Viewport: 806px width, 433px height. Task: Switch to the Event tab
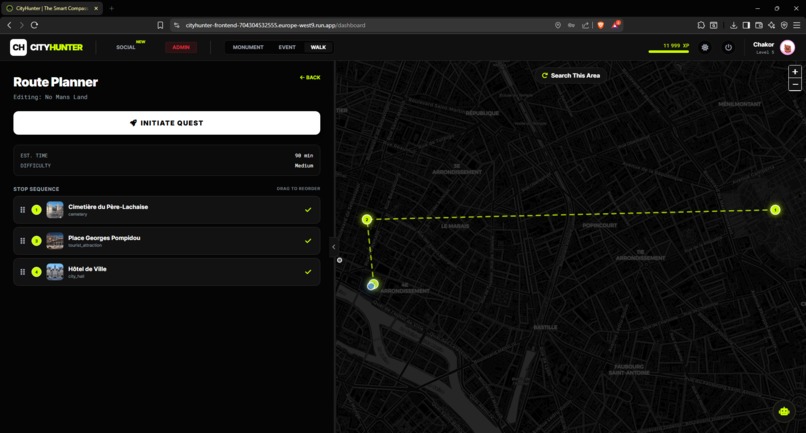287,47
